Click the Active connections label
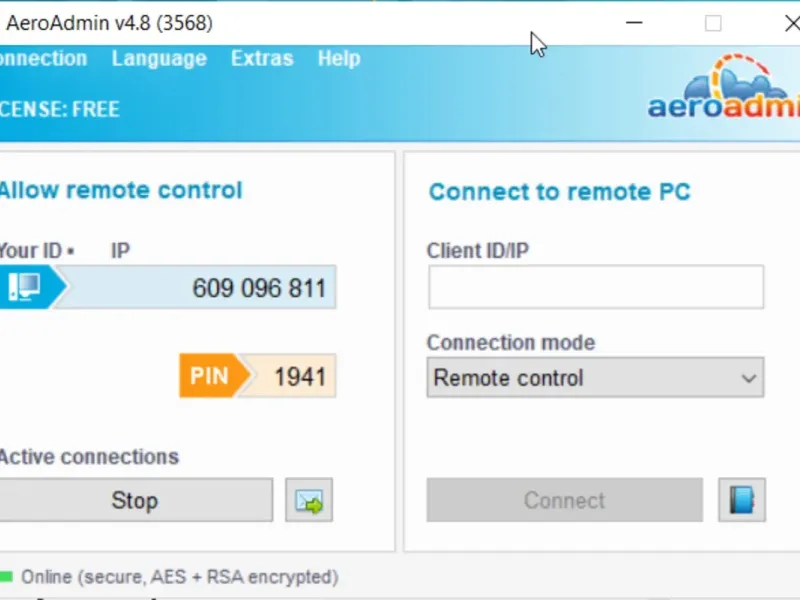 pyautogui.click(x=89, y=457)
